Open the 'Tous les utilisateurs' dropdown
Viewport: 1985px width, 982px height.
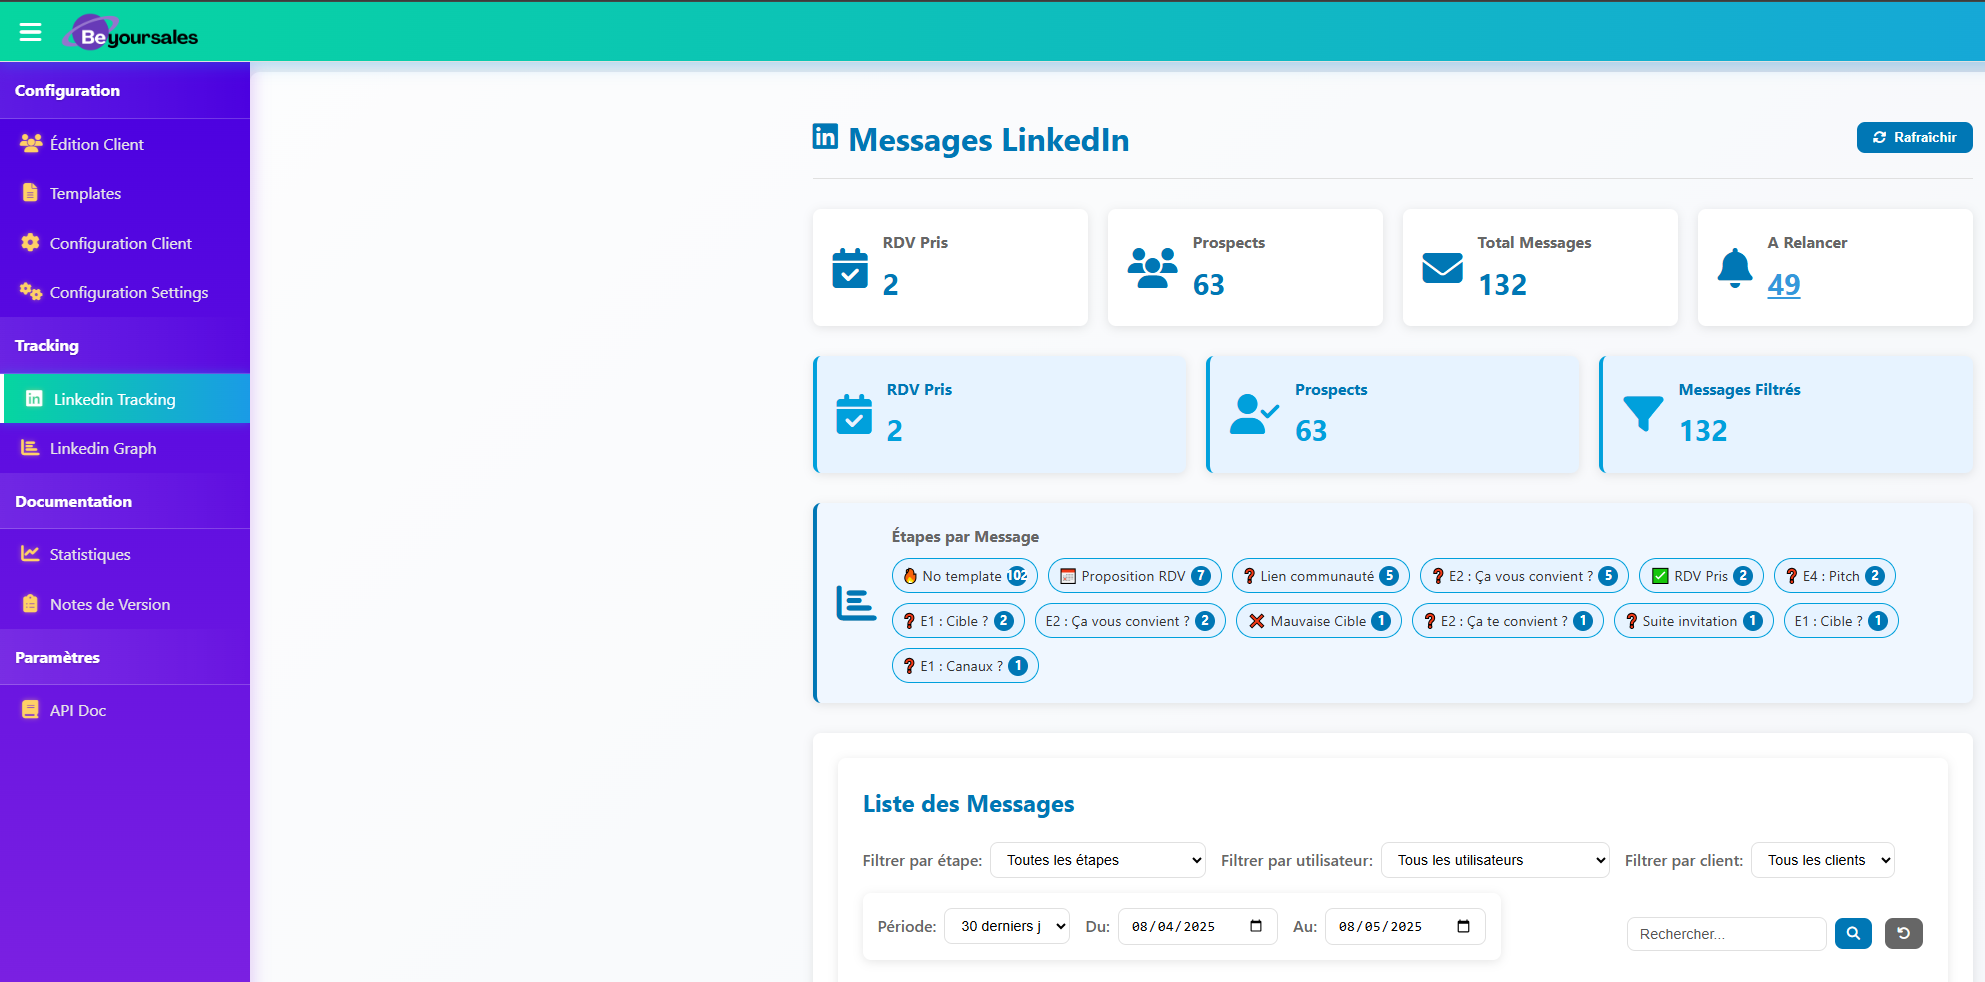pos(1494,860)
